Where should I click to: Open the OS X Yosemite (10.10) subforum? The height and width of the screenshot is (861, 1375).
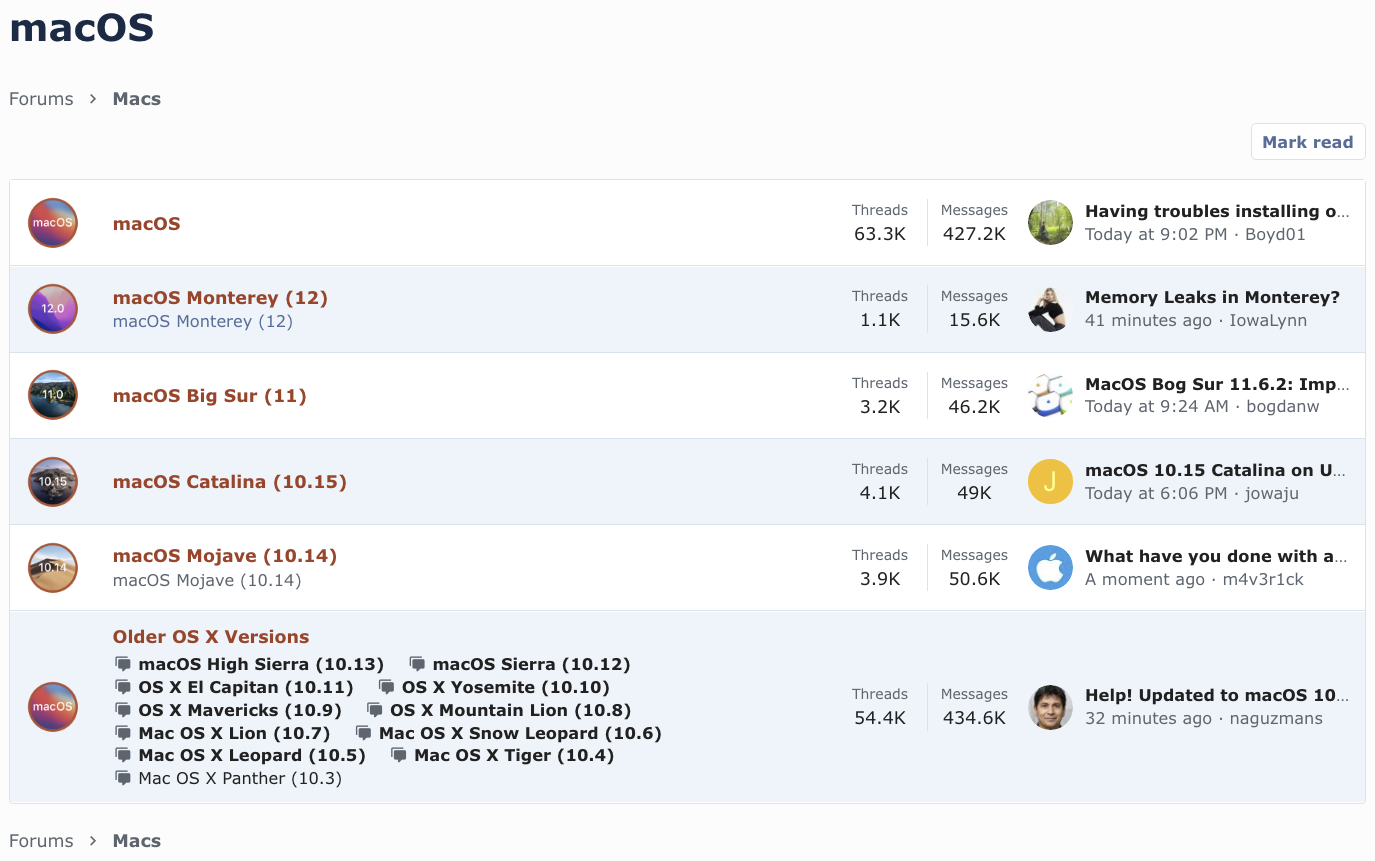coord(505,687)
